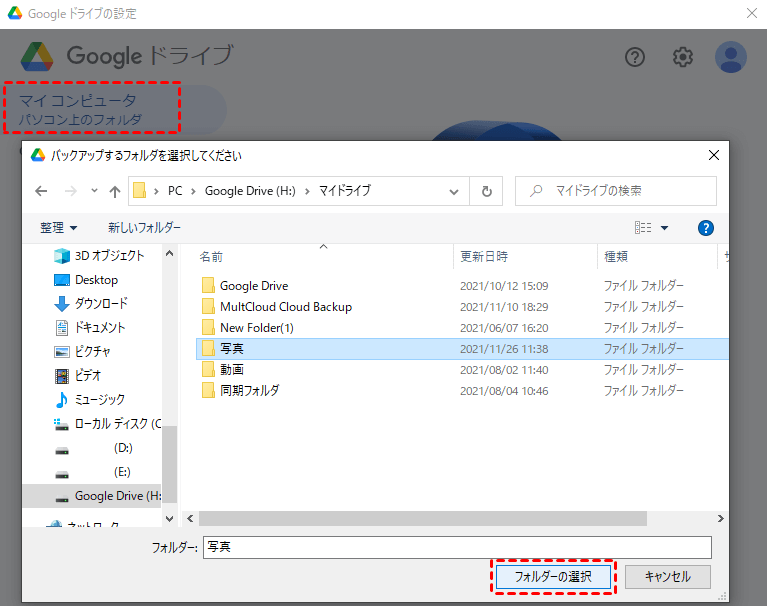This screenshot has height=606, width=767.
Task: Open view options dropdown arrow
Action: point(664,227)
